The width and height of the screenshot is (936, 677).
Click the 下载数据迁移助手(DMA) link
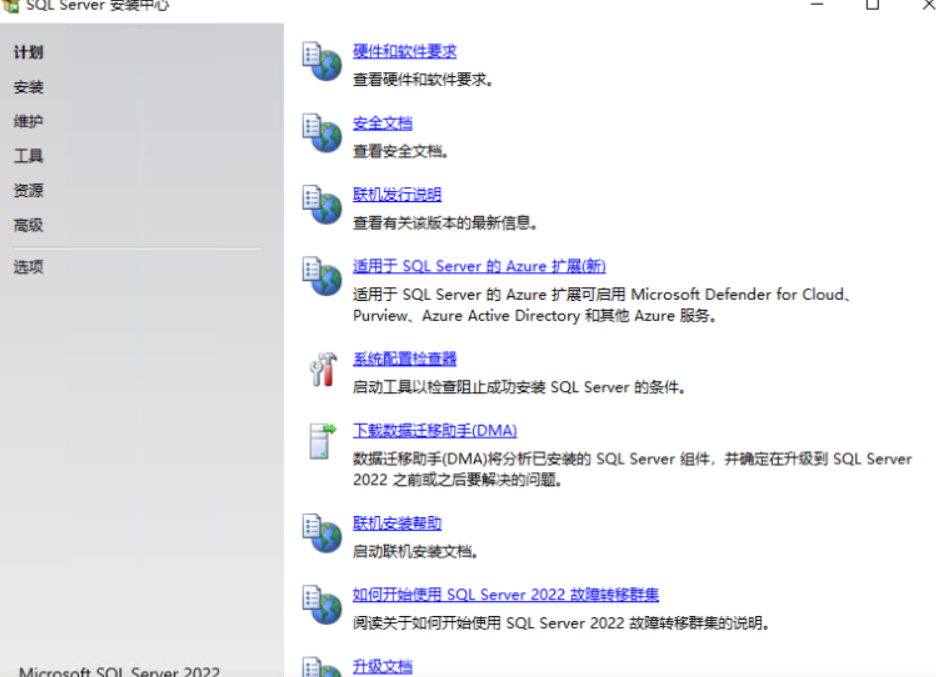tap(435, 430)
